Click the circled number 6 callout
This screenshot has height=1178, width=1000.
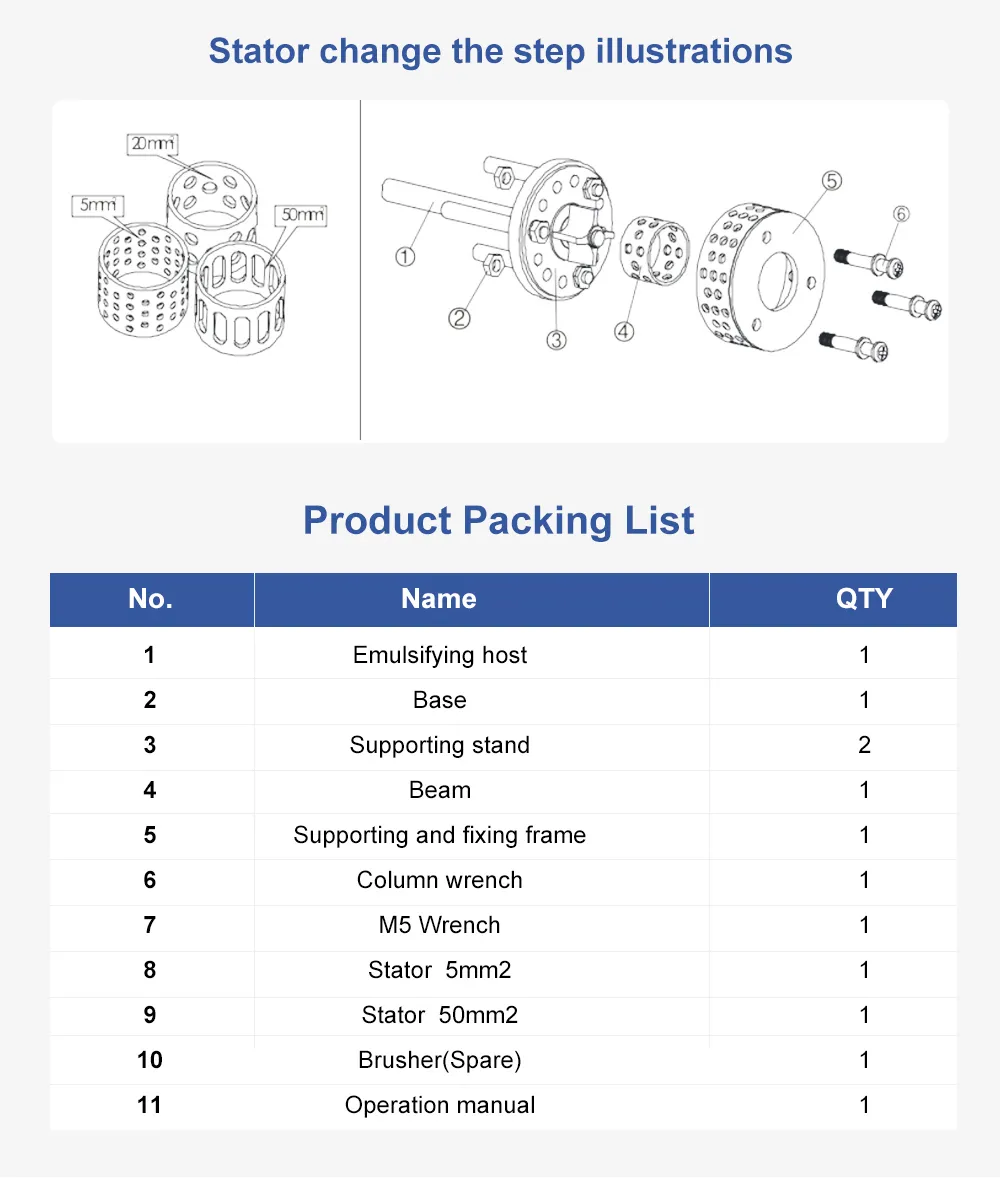point(901,214)
